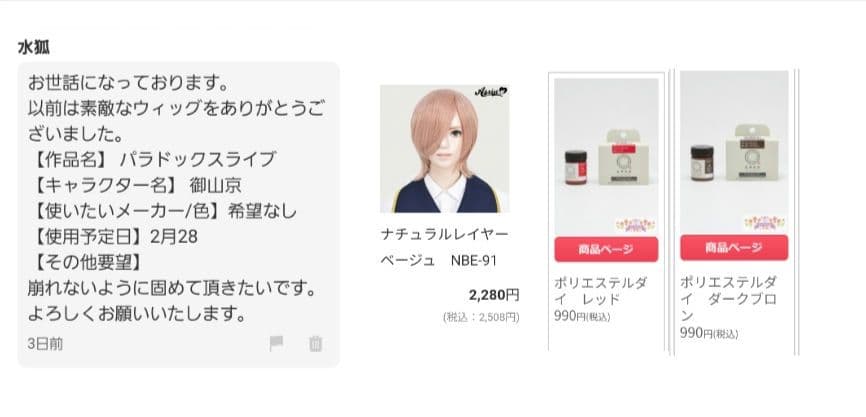Click the username 水狐 above the message

pos(34,48)
